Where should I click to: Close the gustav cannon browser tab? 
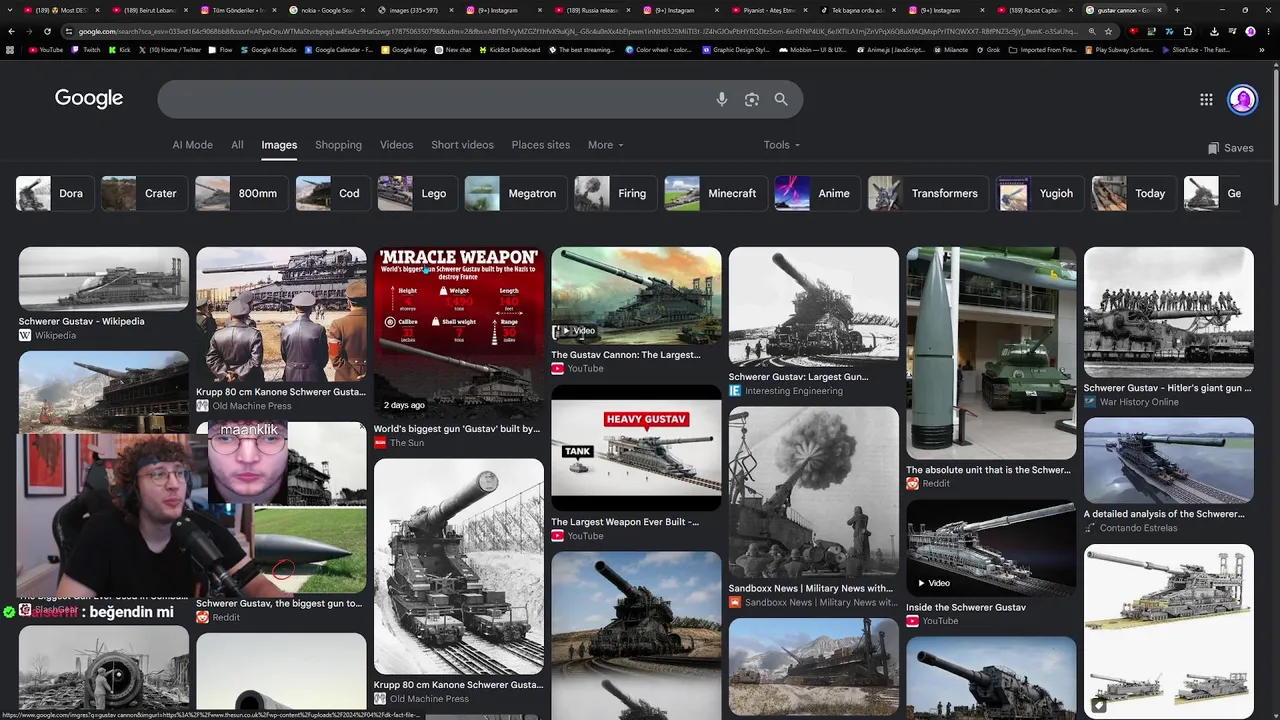coord(1160,10)
